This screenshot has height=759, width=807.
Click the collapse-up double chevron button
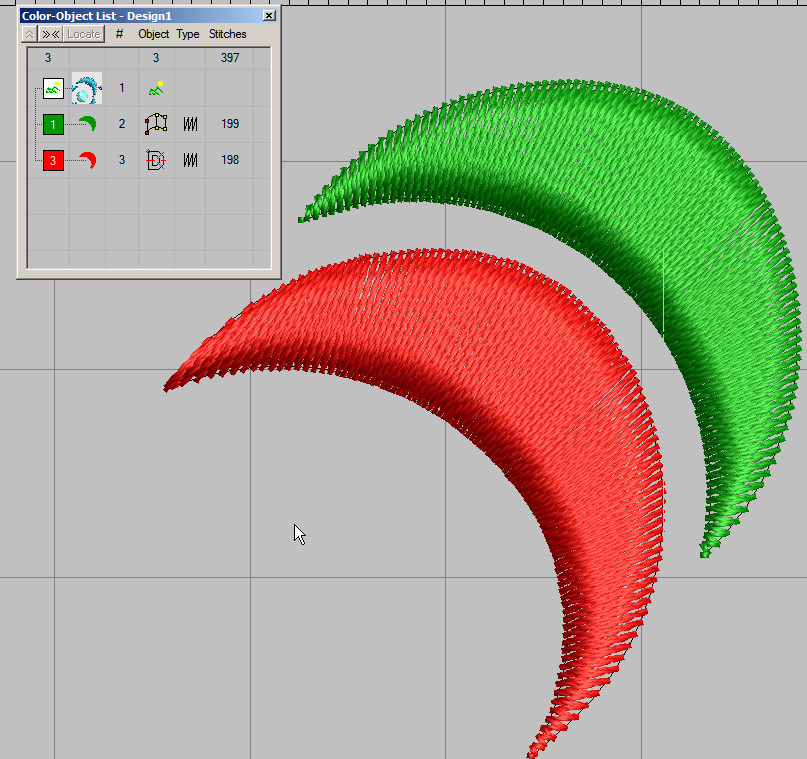(30, 34)
